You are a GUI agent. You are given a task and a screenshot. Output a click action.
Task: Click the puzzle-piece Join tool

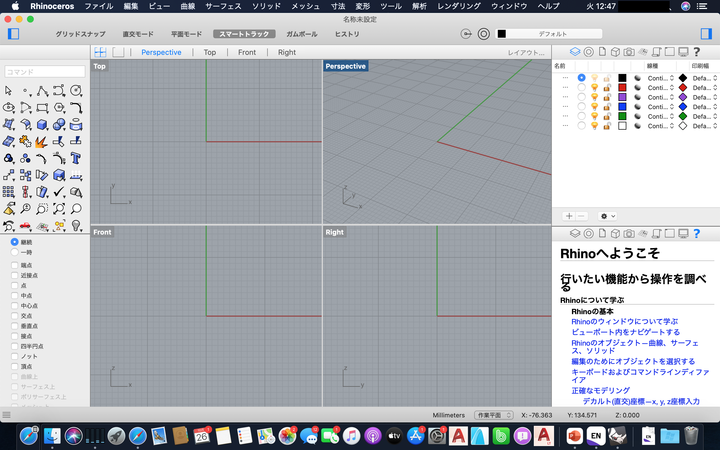[25, 142]
